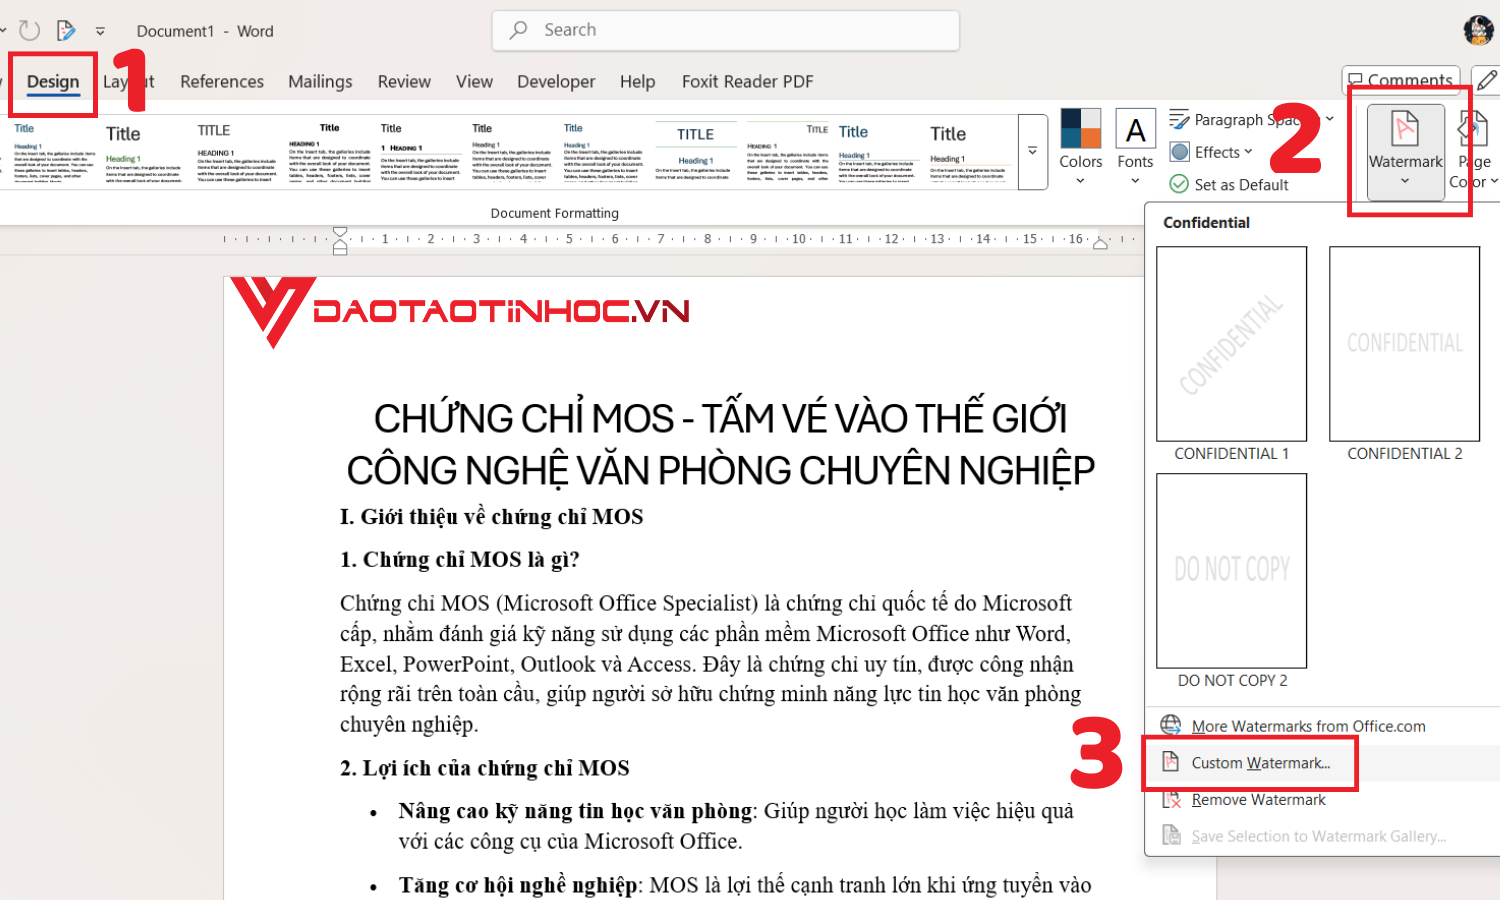This screenshot has height=900, width=1500.
Task: Click Set as Default icon
Action: coord(1179,184)
